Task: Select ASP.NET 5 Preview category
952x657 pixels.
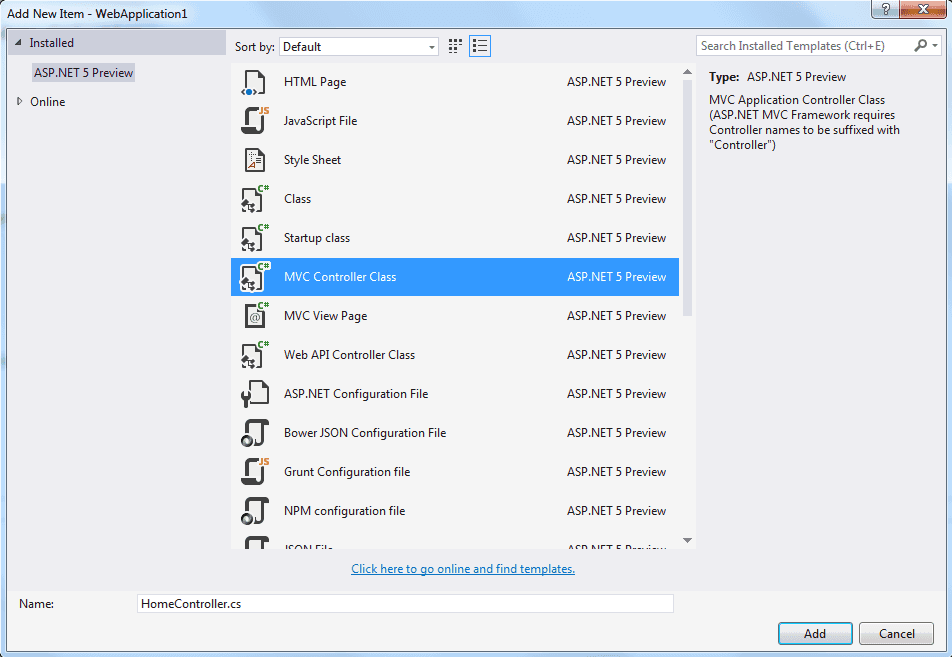Action: (x=83, y=73)
